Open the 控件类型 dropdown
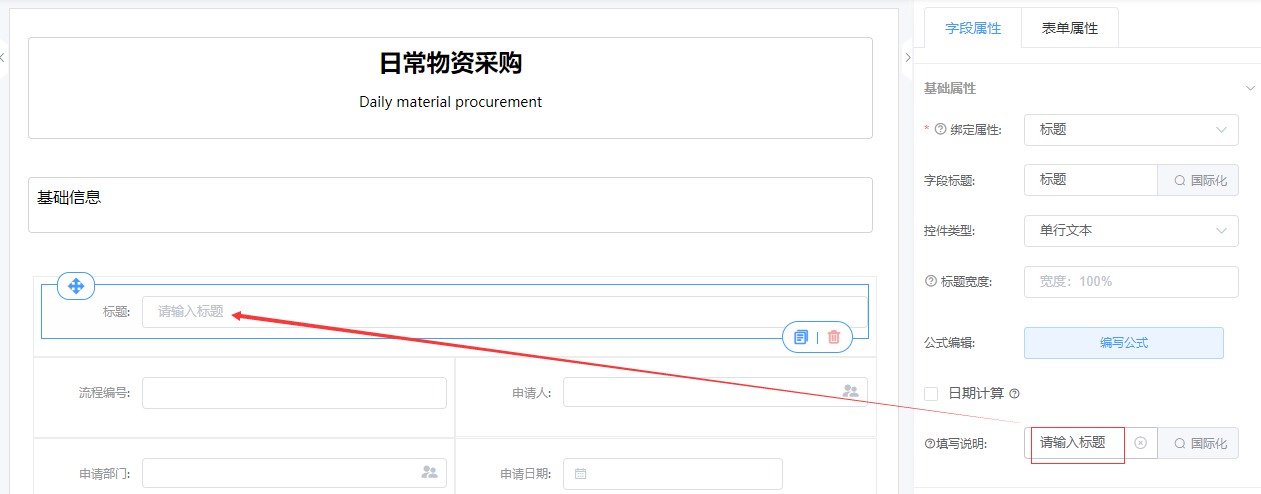1261x494 pixels. click(x=1130, y=231)
